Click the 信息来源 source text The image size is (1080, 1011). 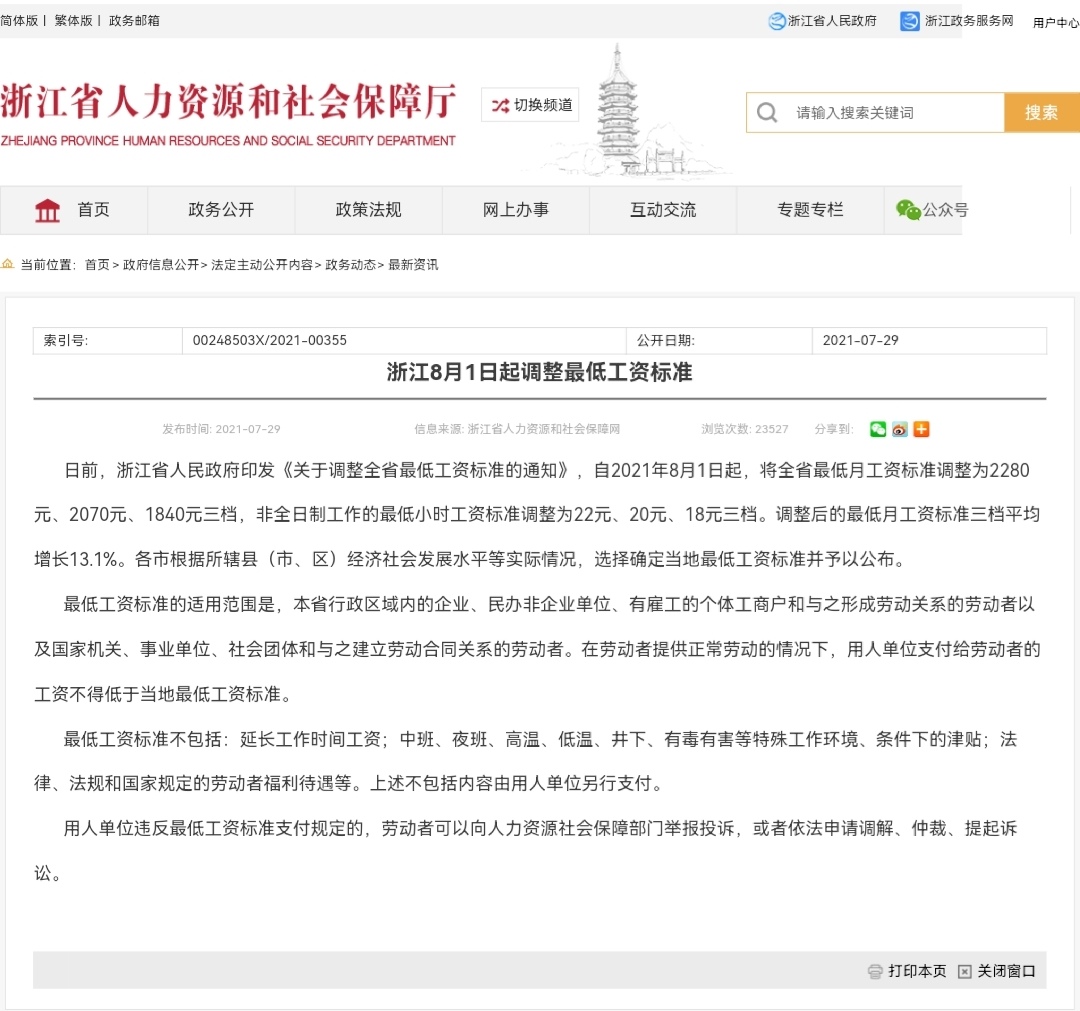point(517,429)
